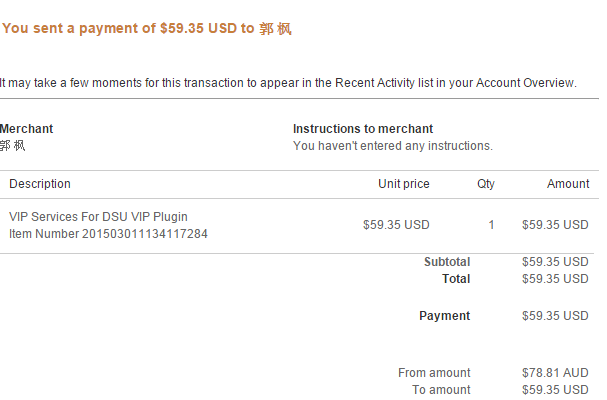Click the To amount label
The image size is (607, 400).
pyautogui.click(x=441, y=390)
